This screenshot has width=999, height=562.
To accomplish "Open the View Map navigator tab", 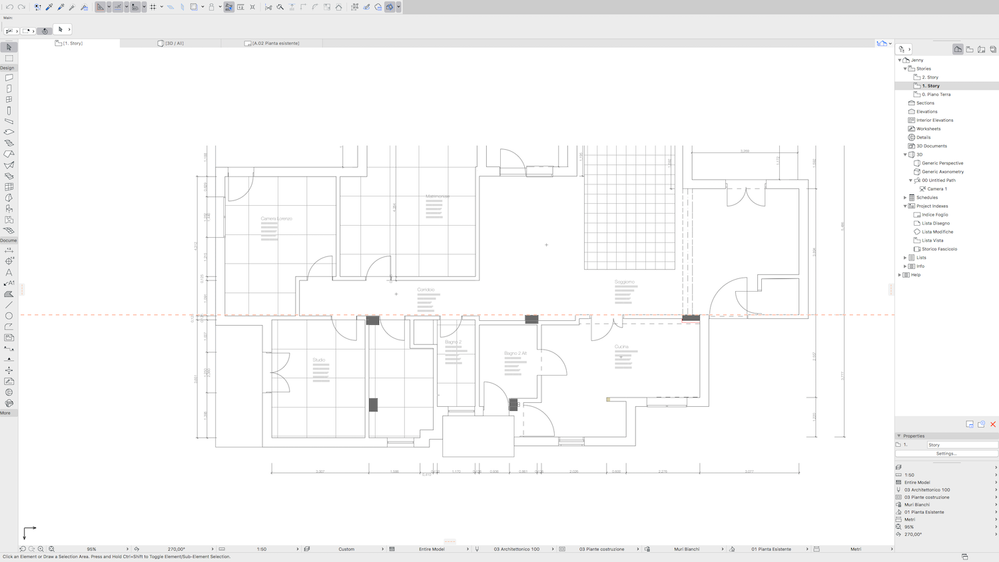I will (x=970, y=49).
